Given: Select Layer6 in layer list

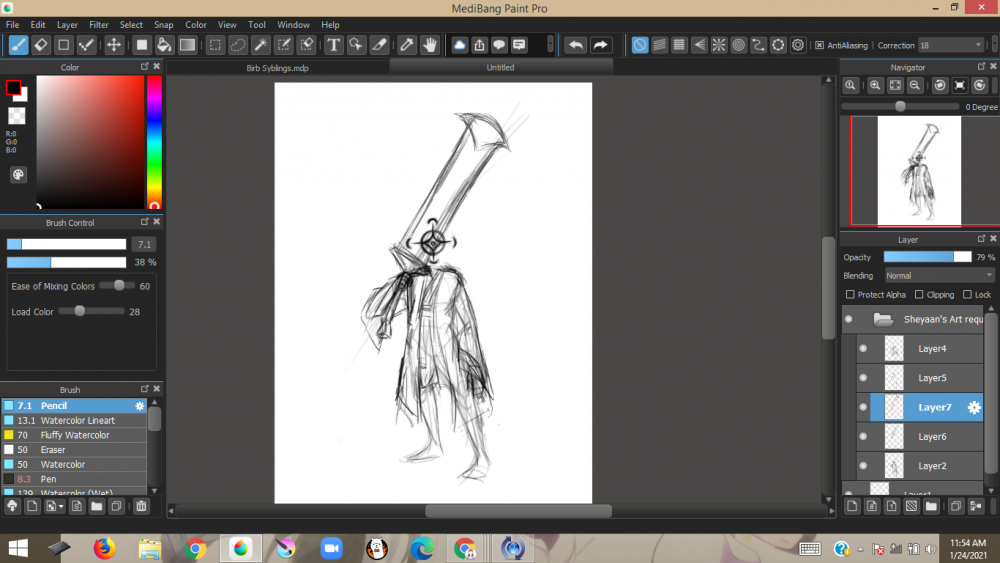Looking at the screenshot, I should point(926,437).
